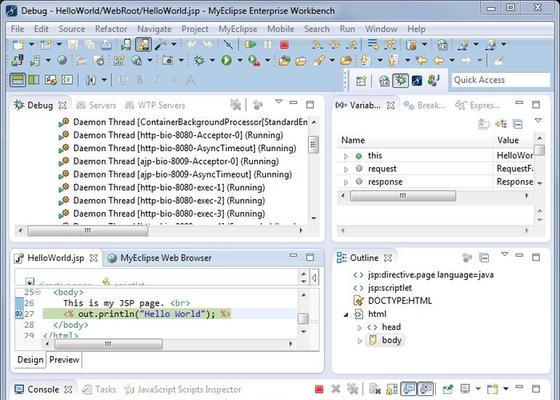Open the MyEclipse menu

click(x=238, y=29)
